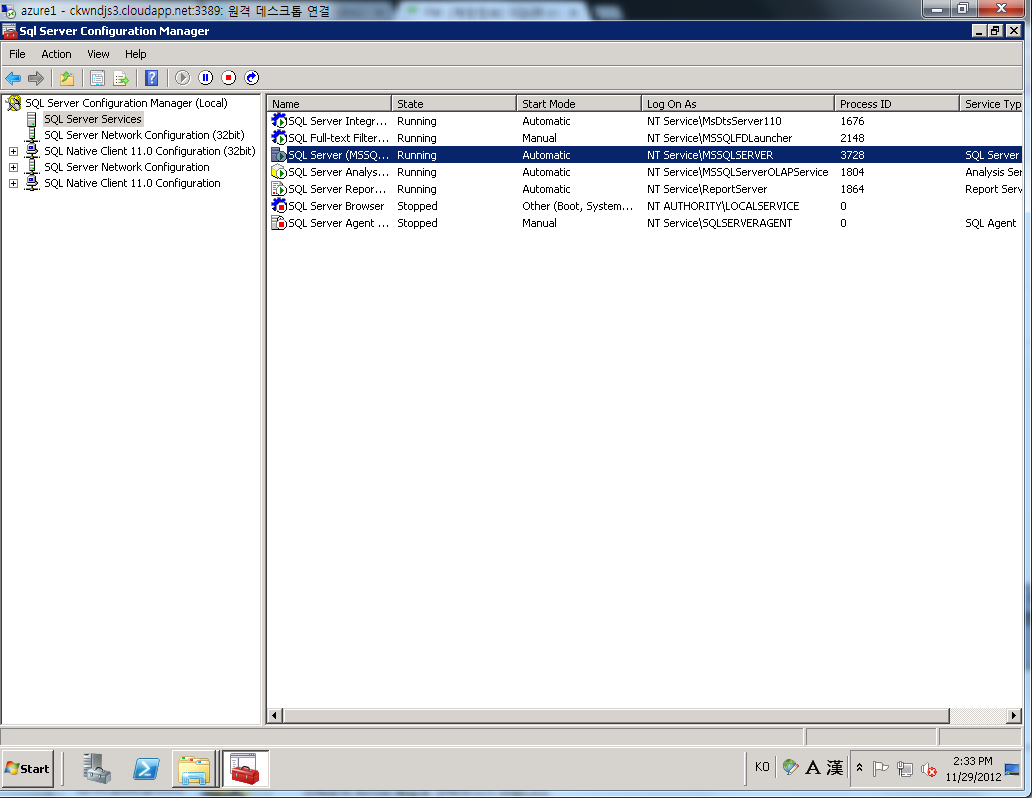Stop the selected service with the red stop icon
This screenshot has height=798, width=1032.
pos(228,78)
